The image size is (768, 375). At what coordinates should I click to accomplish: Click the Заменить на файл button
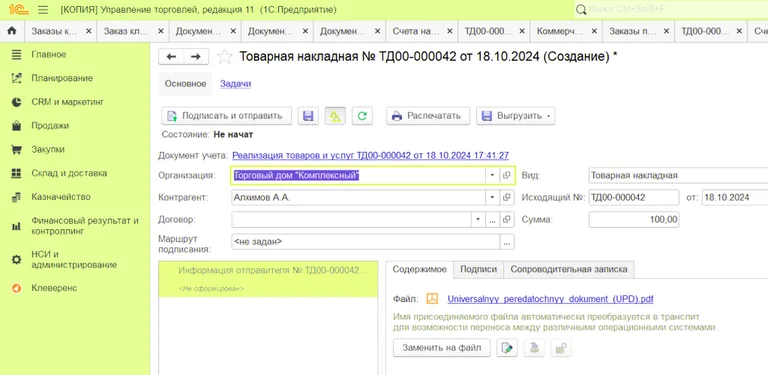coord(441,348)
